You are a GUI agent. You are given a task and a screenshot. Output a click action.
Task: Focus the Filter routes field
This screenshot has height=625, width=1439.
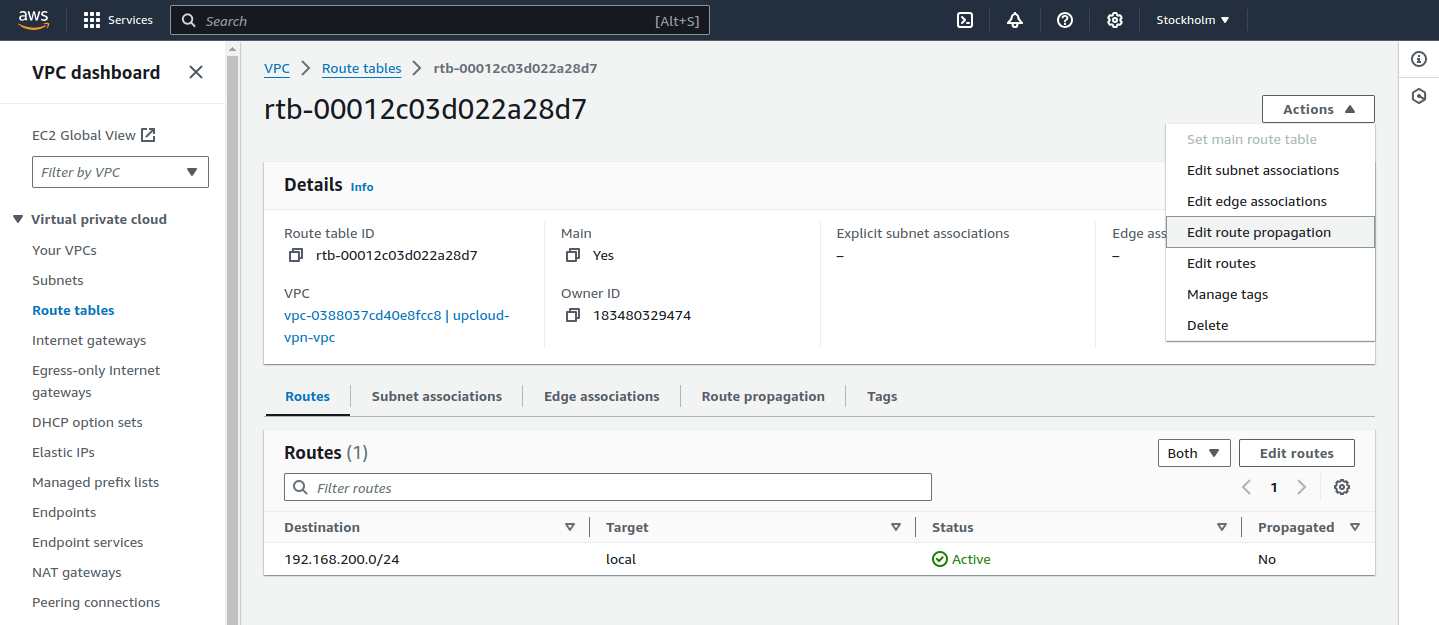608,487
